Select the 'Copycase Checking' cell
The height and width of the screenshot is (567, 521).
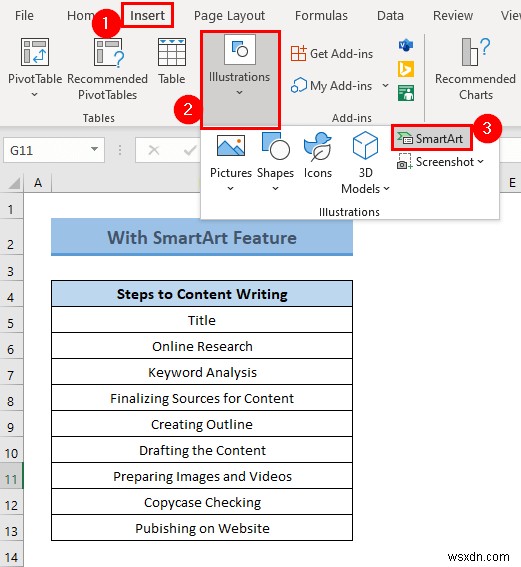pos(202,502)
